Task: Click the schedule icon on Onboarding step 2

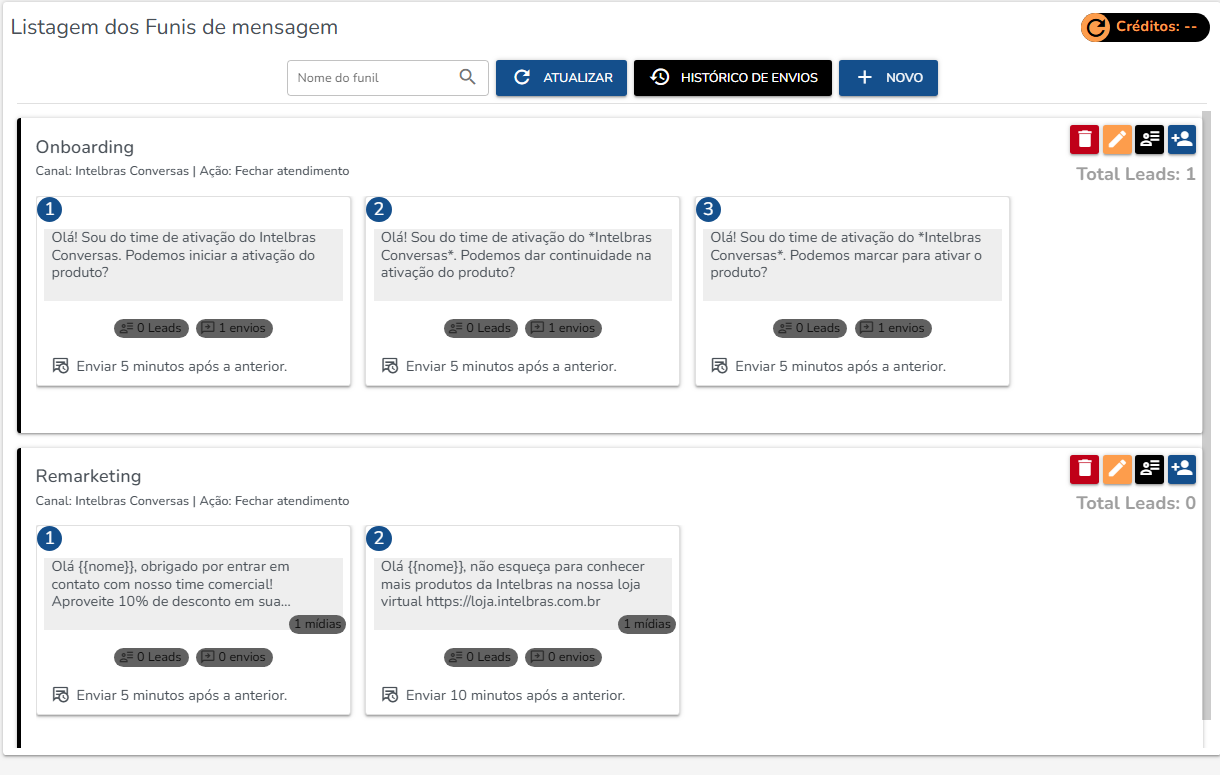Action: [x=390, y=366]
